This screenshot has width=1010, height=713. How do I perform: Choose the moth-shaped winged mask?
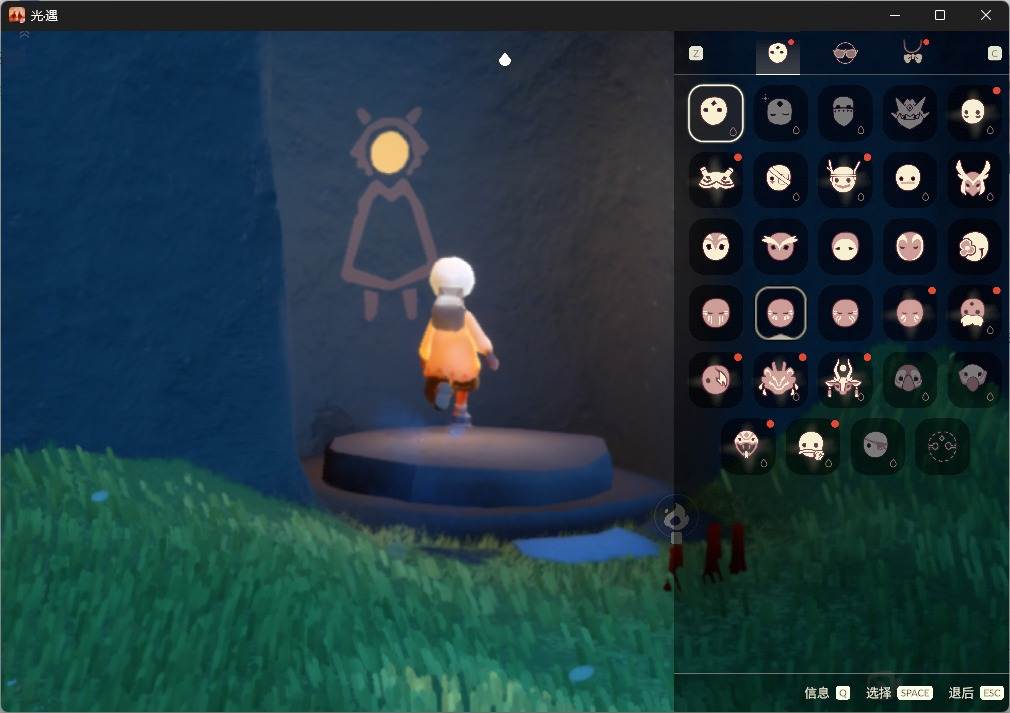click(715, 179)
